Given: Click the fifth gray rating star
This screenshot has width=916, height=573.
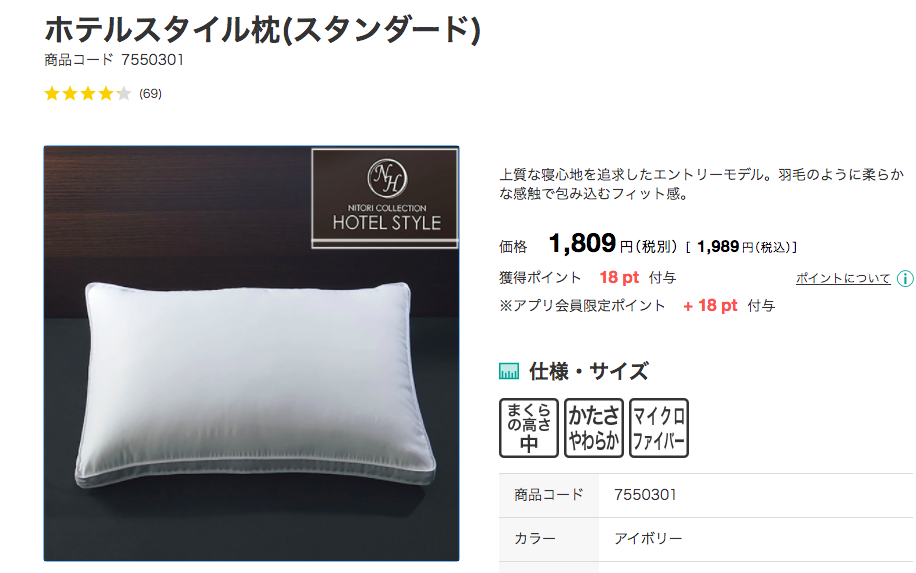Looking at the screenshot, I should pyautogui.click(x=124, y=93).
